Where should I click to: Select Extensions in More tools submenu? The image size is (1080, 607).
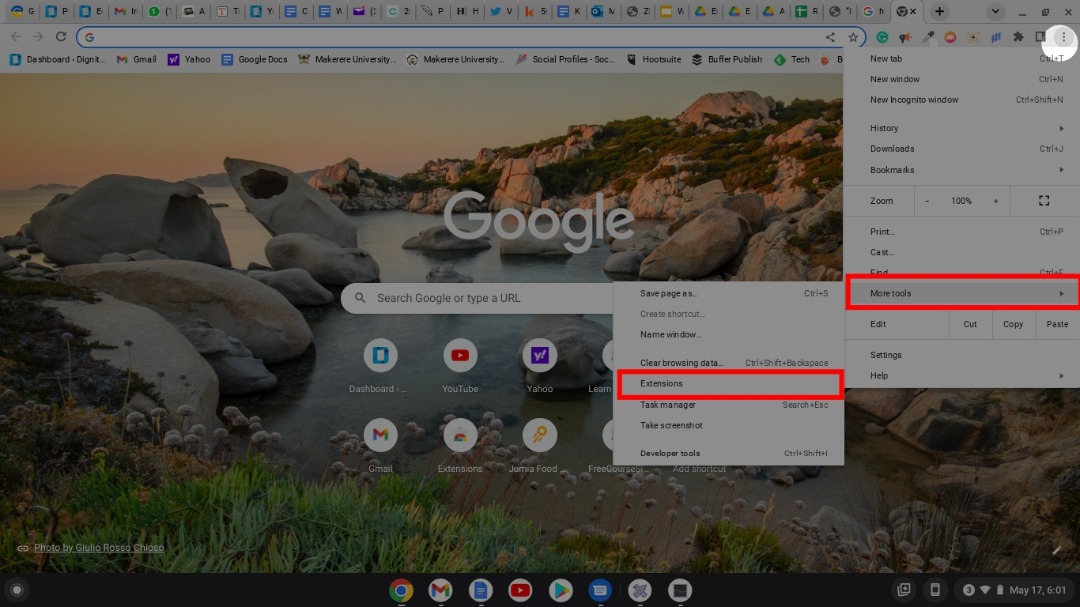pyautogui.click(x=729, y=384)
